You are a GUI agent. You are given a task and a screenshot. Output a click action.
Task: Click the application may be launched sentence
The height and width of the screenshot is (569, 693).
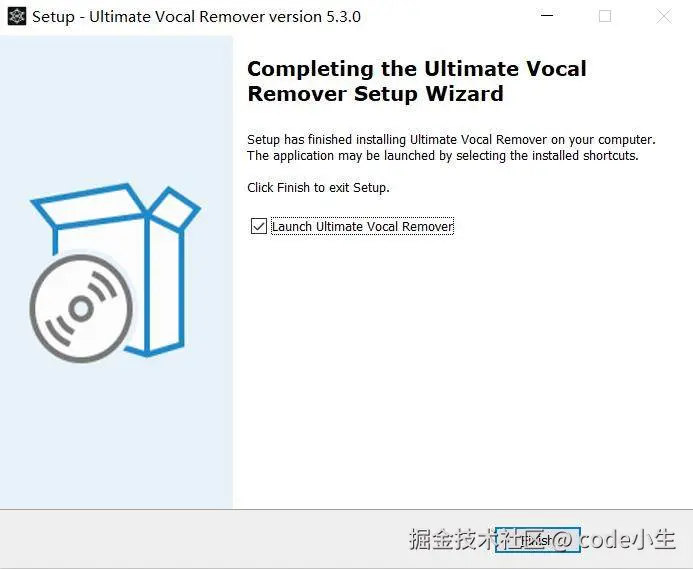coord(443,156)
